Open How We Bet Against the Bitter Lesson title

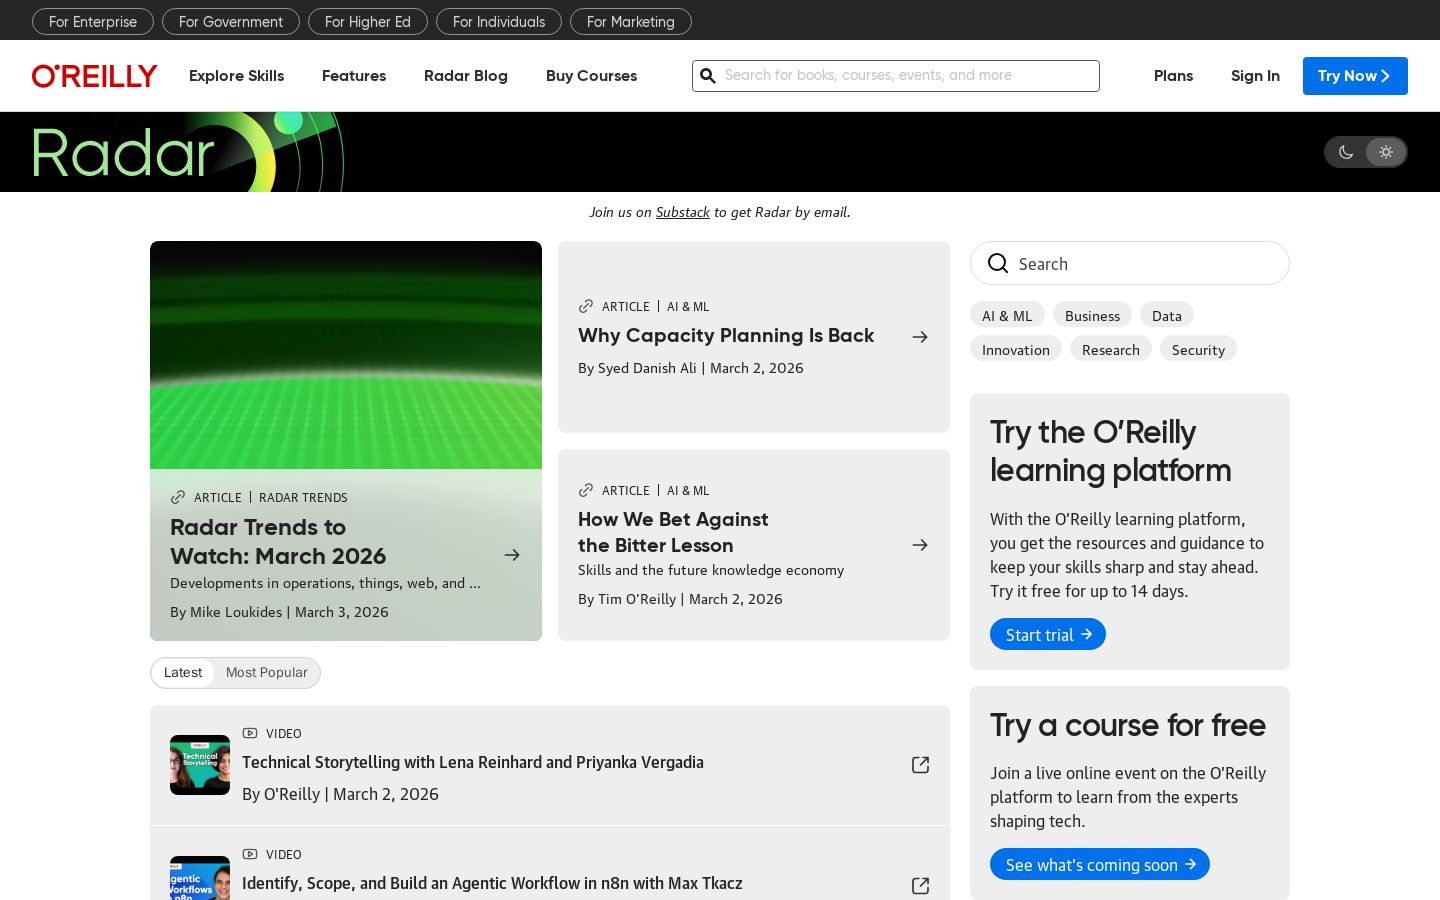click(x=673, y=532)
